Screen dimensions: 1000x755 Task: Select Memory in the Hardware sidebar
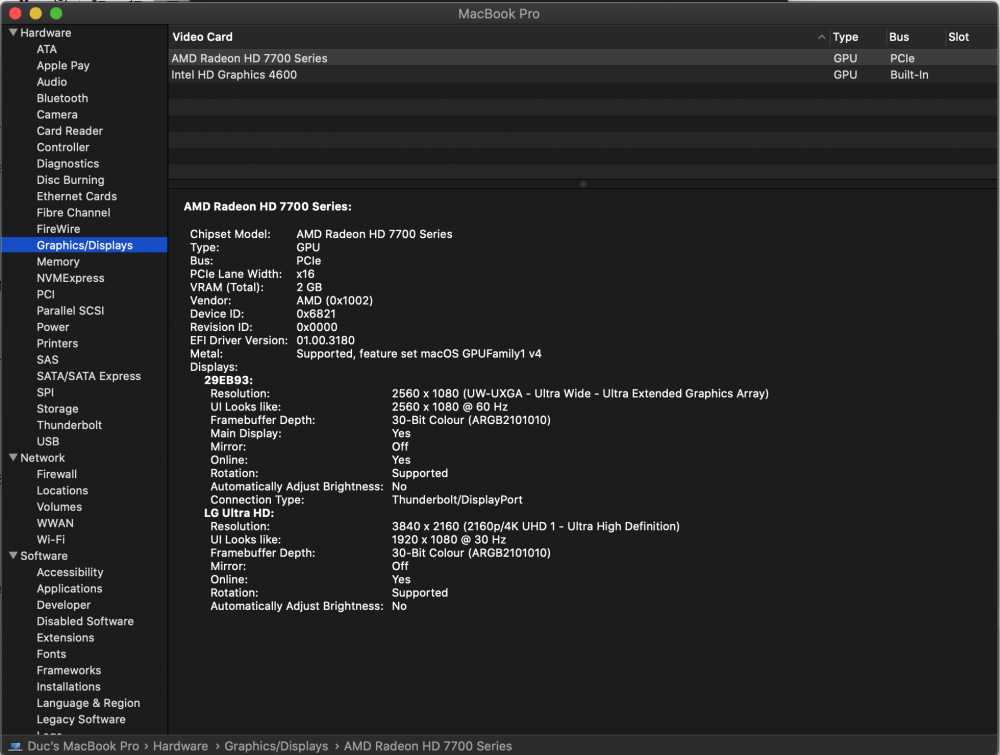pyautogui.click(x=58, y=261)
